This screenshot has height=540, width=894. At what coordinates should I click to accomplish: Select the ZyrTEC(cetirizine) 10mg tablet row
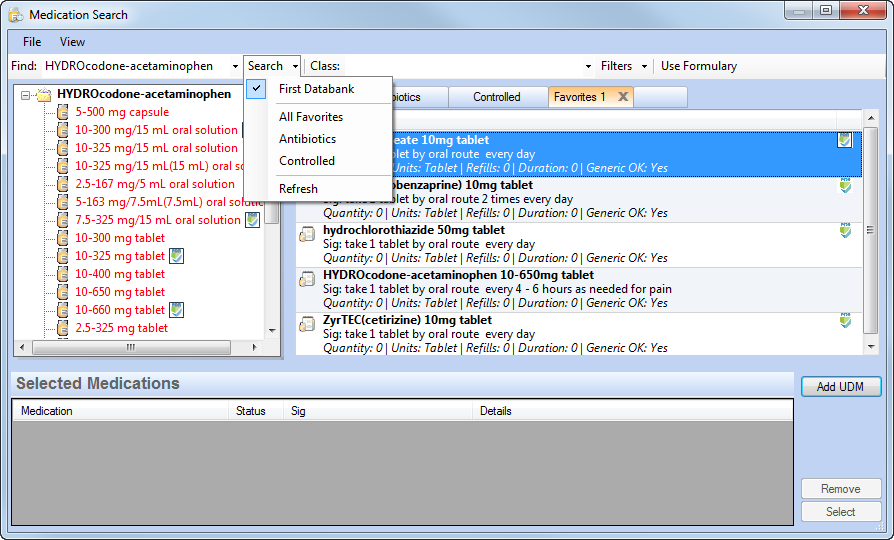click(x=579, y=334)
